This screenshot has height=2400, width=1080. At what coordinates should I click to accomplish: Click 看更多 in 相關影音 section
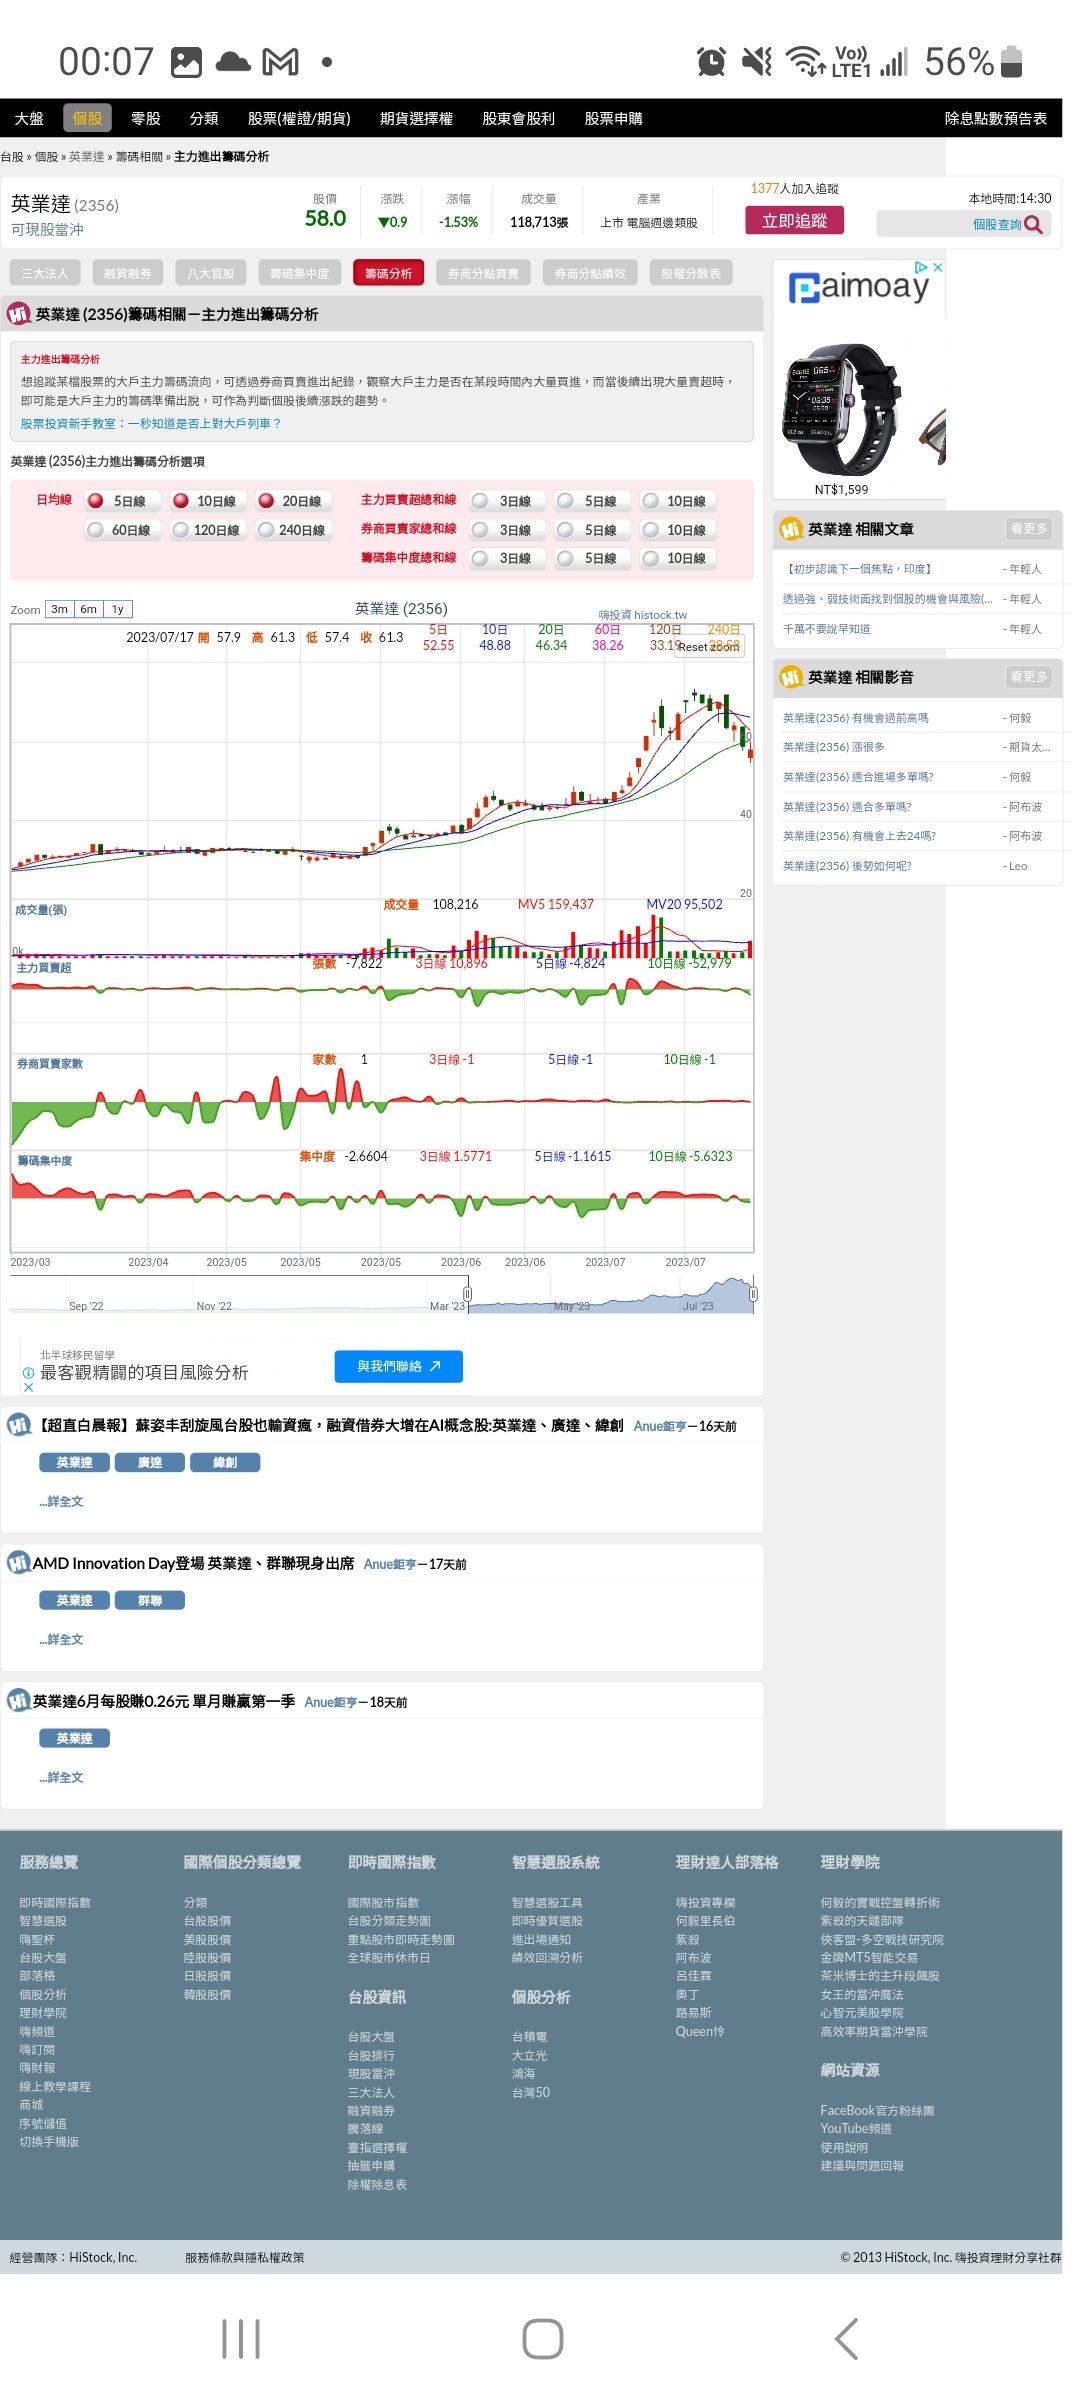1028,677
